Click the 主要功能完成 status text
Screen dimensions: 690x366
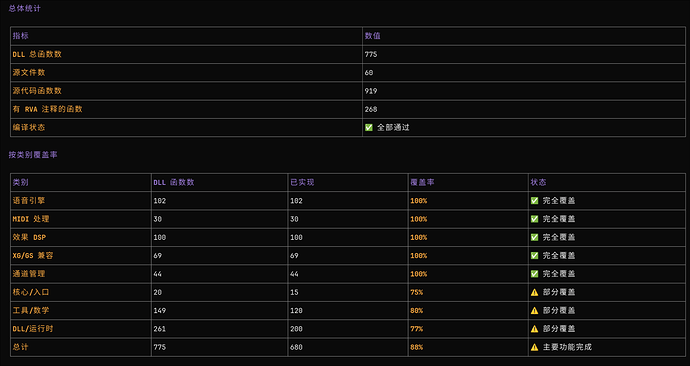(x=567, y=347)
